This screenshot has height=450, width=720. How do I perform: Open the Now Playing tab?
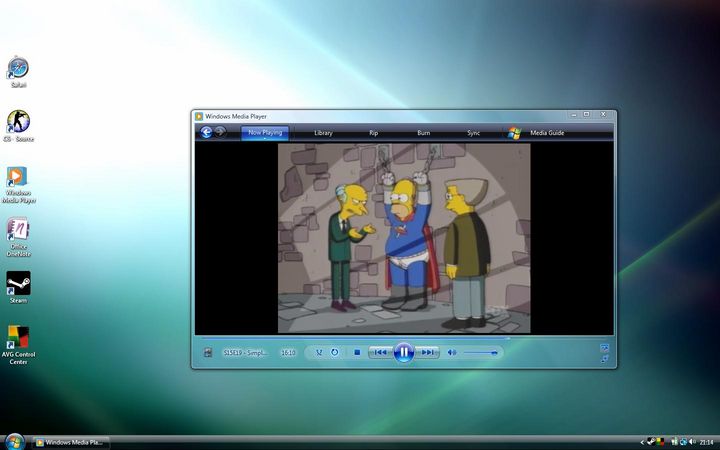pyautogui.click(x=265, y=133)
